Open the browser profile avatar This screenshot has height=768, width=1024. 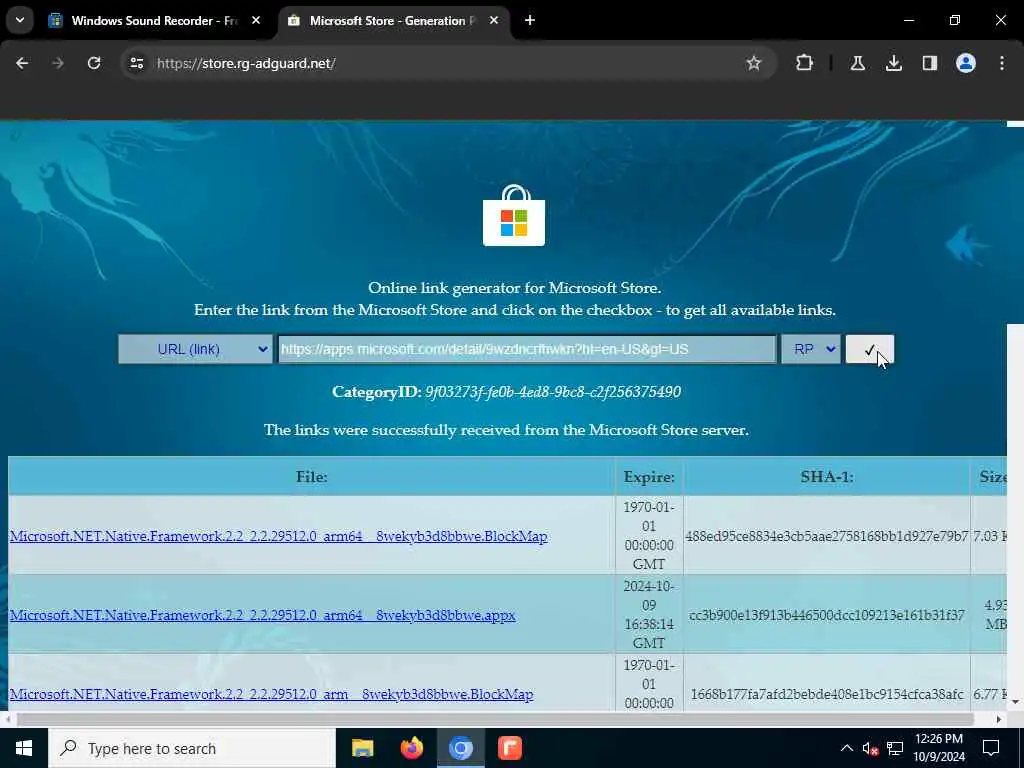point(965,63)
